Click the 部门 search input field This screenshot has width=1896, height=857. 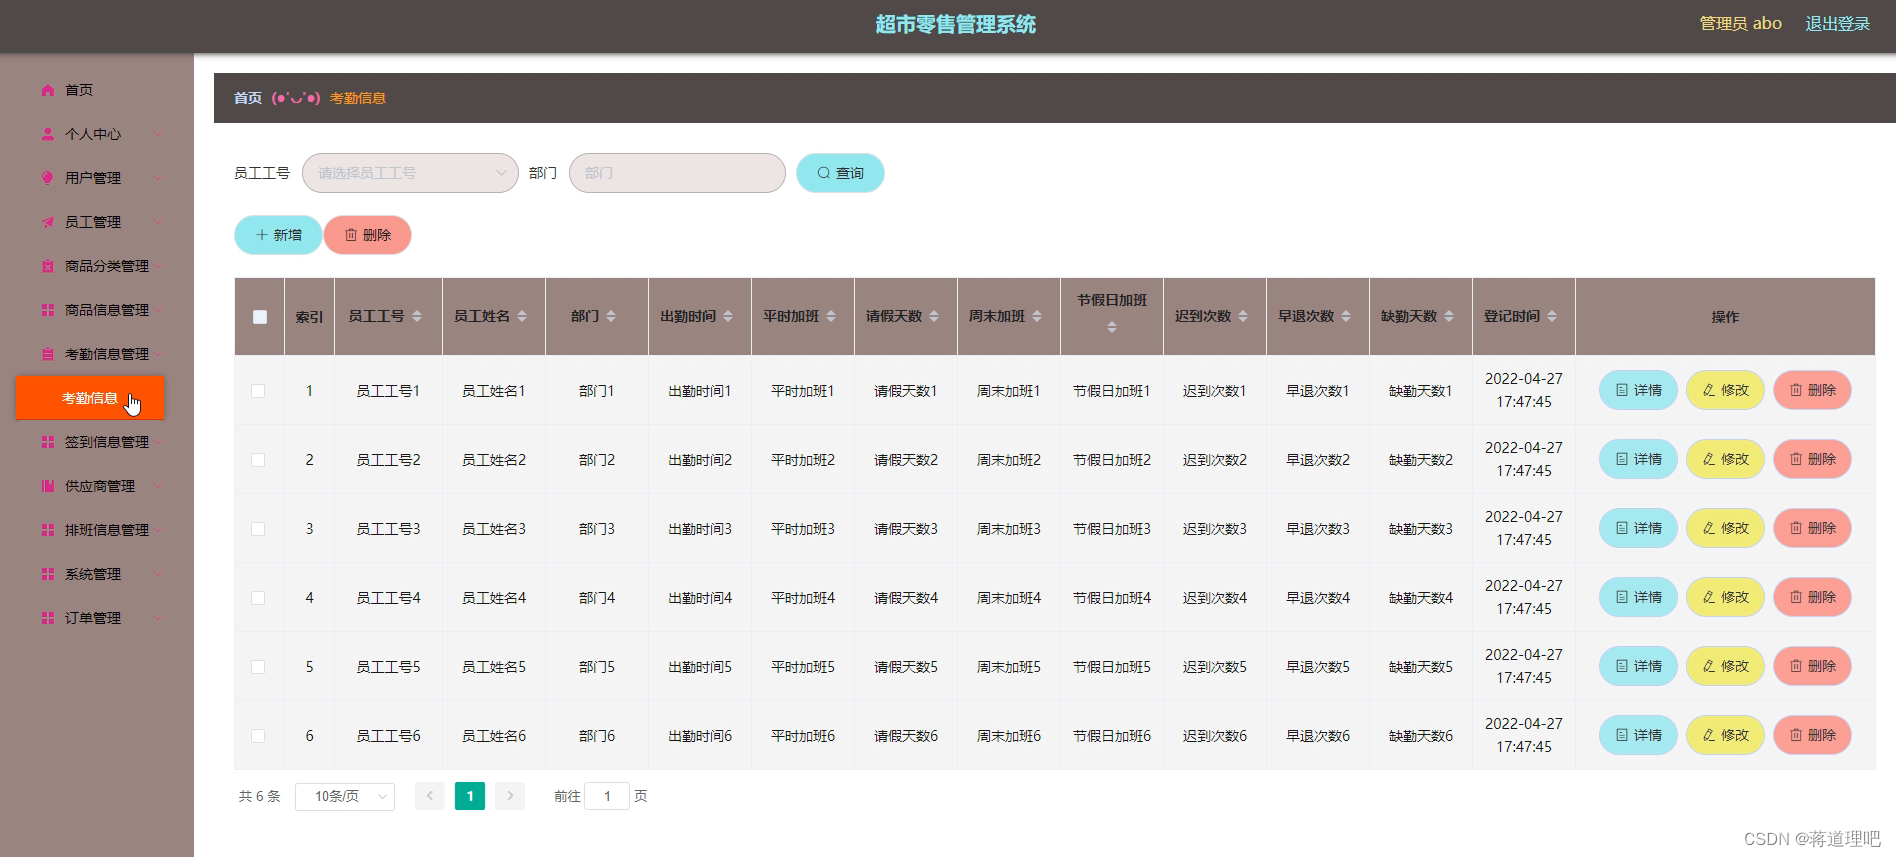coord(677,173)
